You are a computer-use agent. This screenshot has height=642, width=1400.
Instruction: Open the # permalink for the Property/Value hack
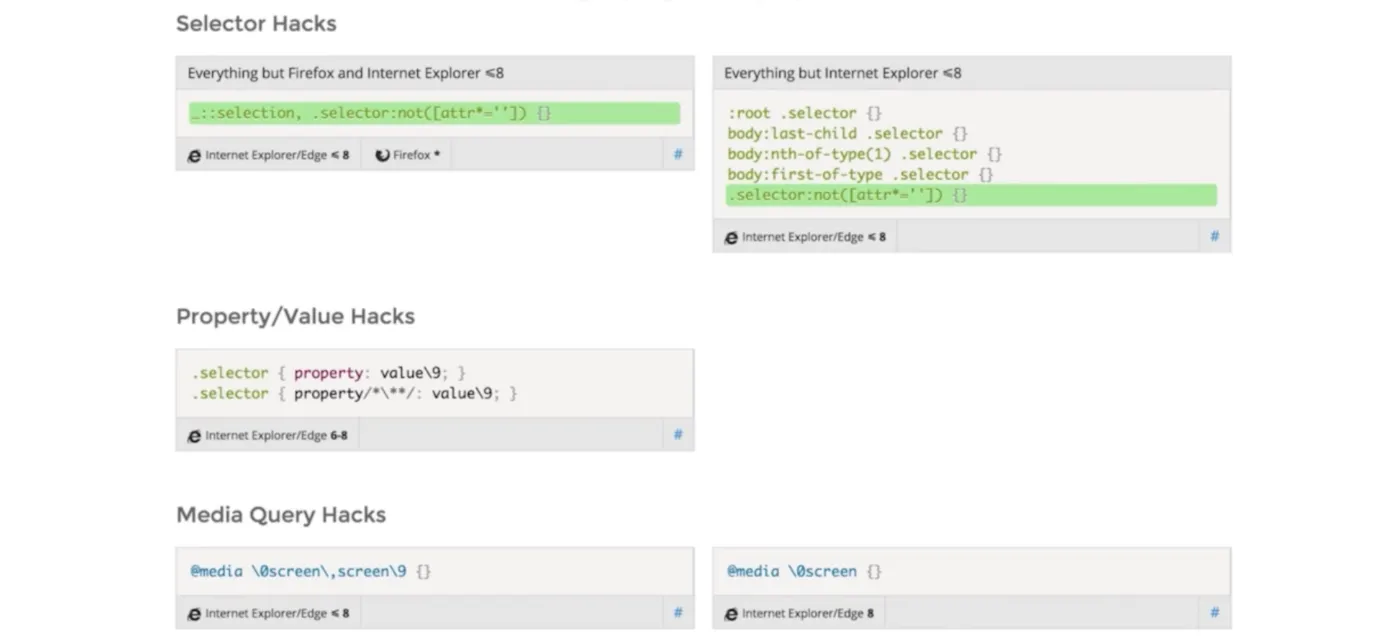point(678,435)
